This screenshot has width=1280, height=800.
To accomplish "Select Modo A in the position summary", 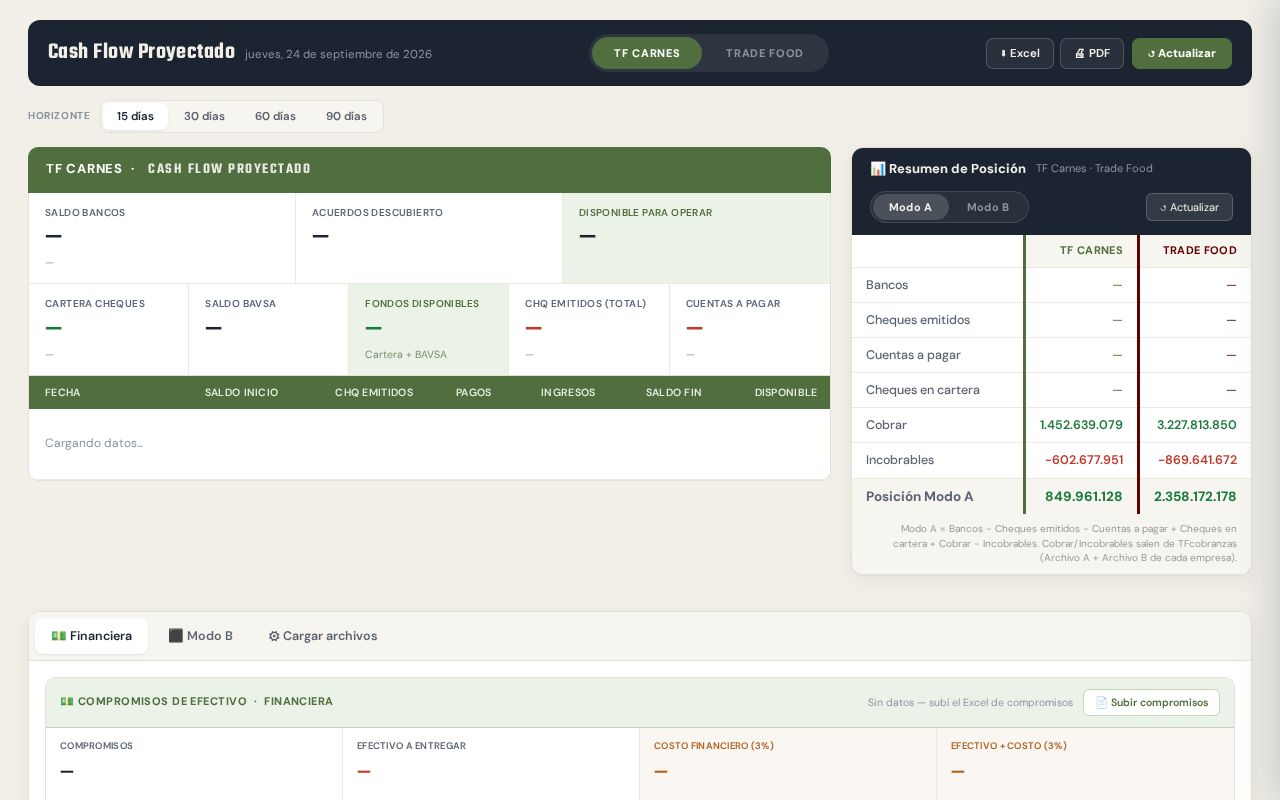I will [x=910, y=207].
